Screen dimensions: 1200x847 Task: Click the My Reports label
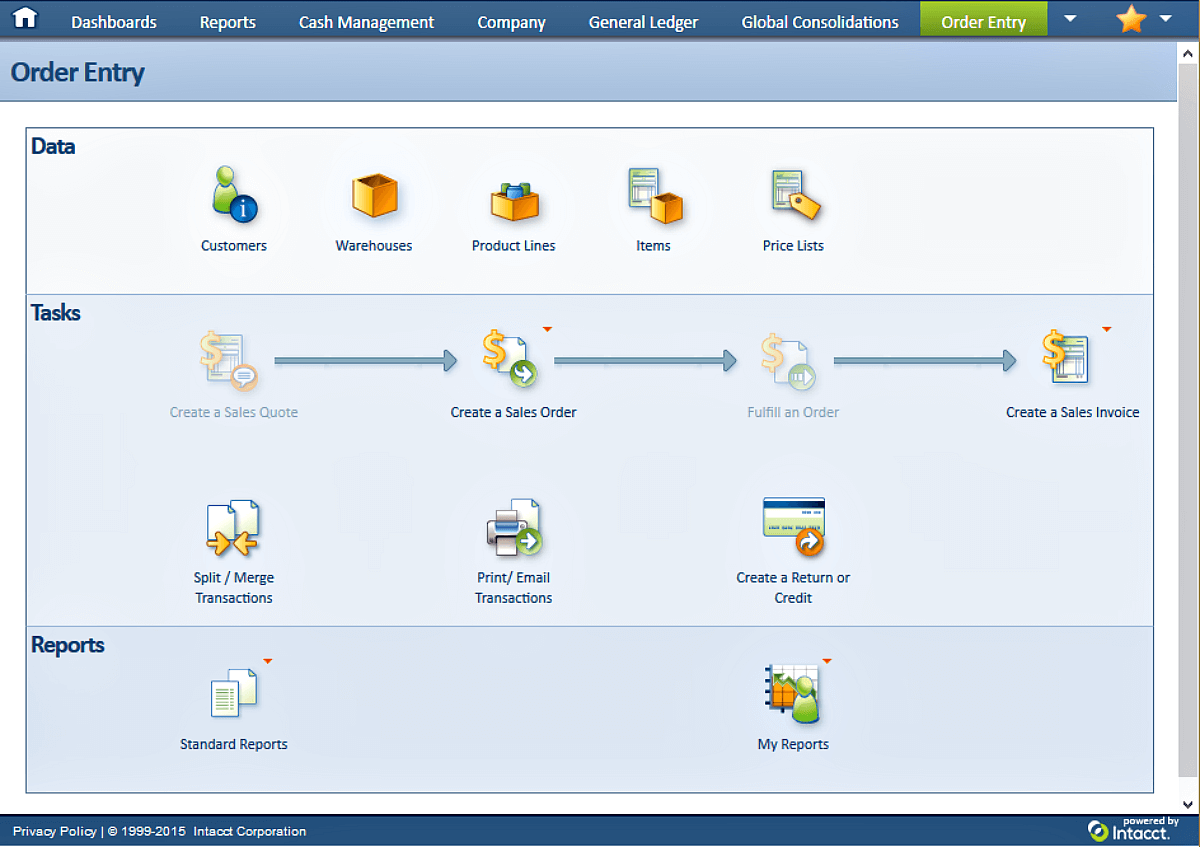[794, 744]
